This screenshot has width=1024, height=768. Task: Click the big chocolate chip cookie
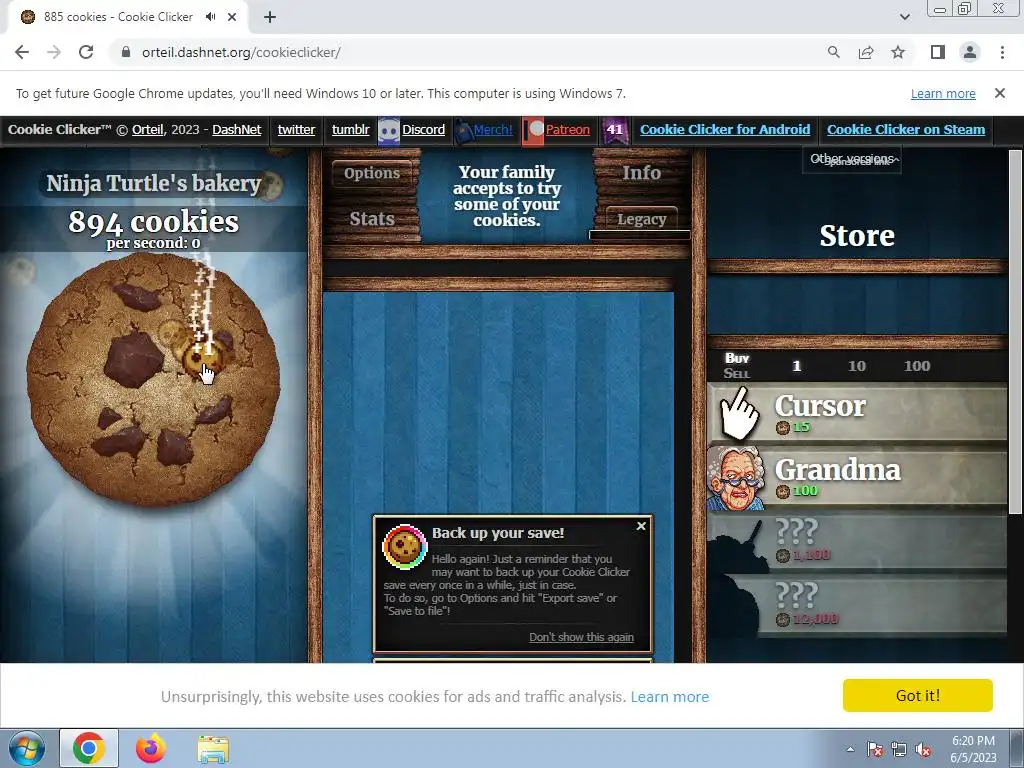153,379
